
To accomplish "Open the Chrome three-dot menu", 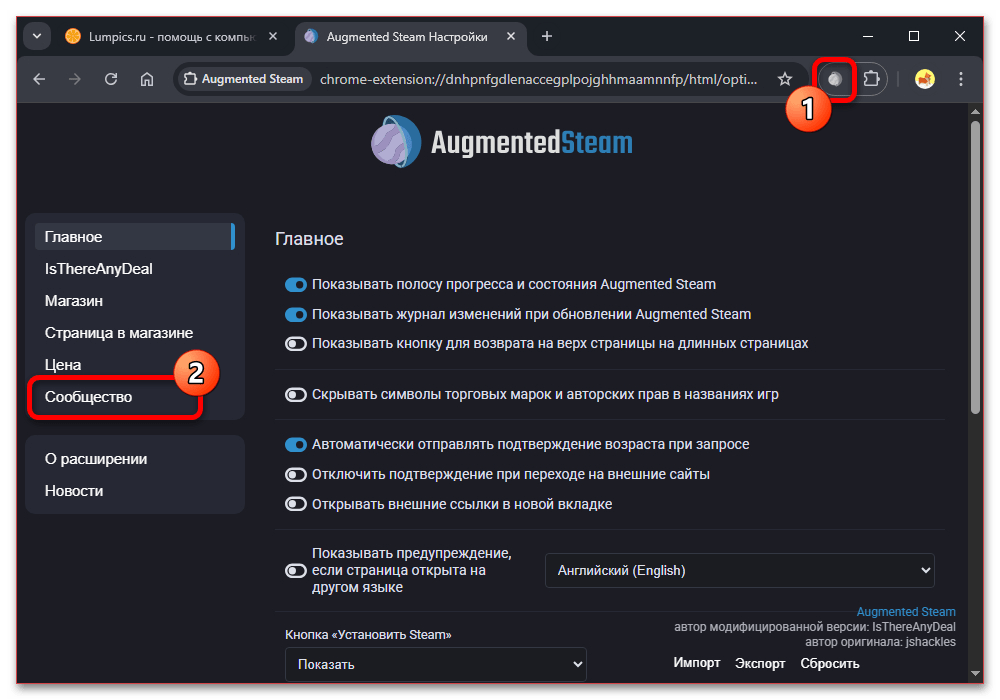I will tap(960, 79).
